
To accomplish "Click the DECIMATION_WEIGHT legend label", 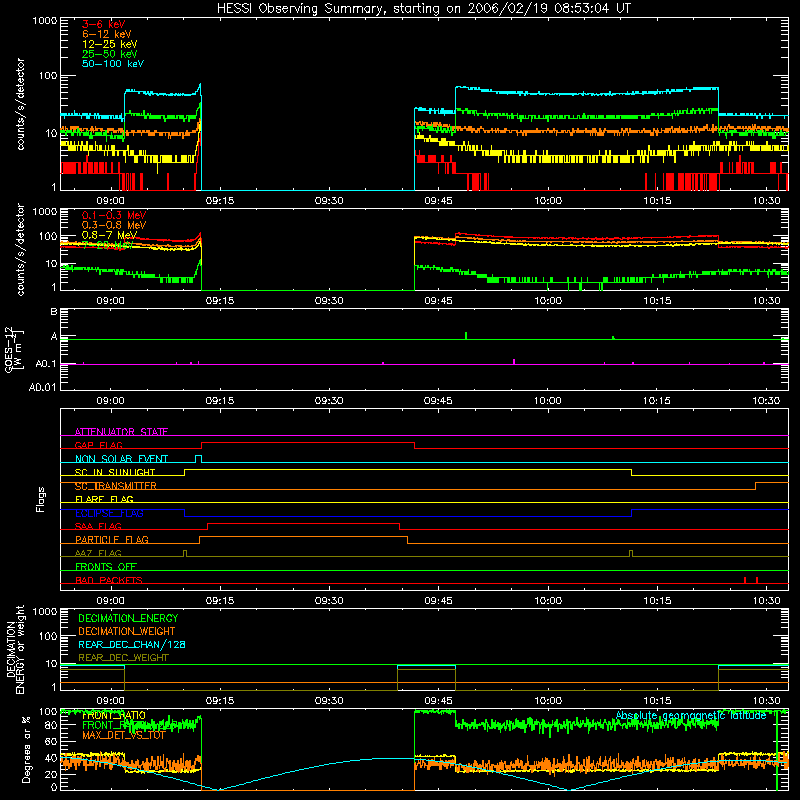I will click(x=127, y=631).
